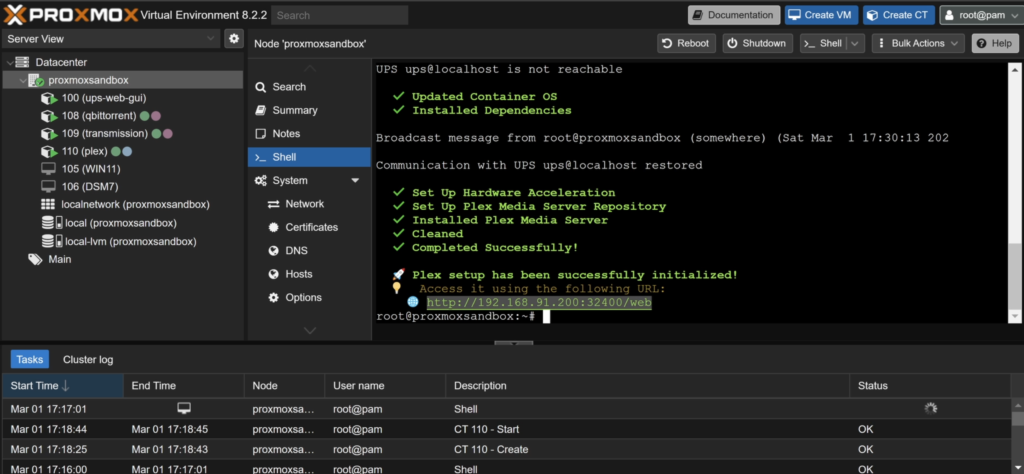Collapse the System menu section

click(x=355, y=180)
